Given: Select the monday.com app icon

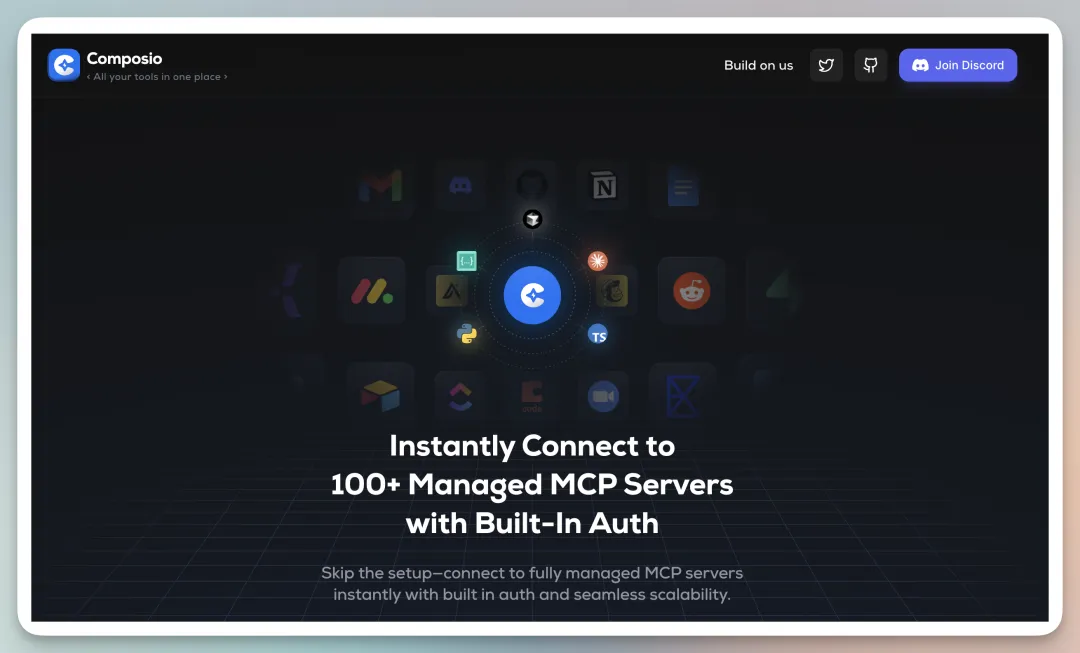Looking at the screenshot, I should [x=372, y=291].
